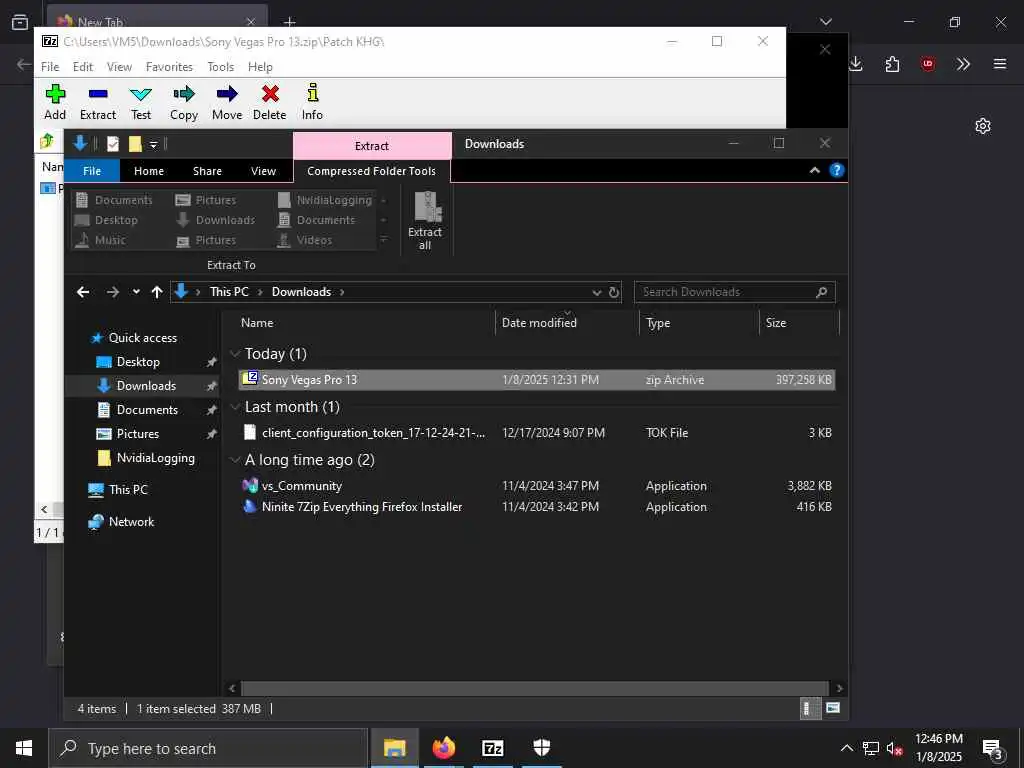Switch to details view icon in status bar
The image size is (1024, 768).
(x=810, y=709)
